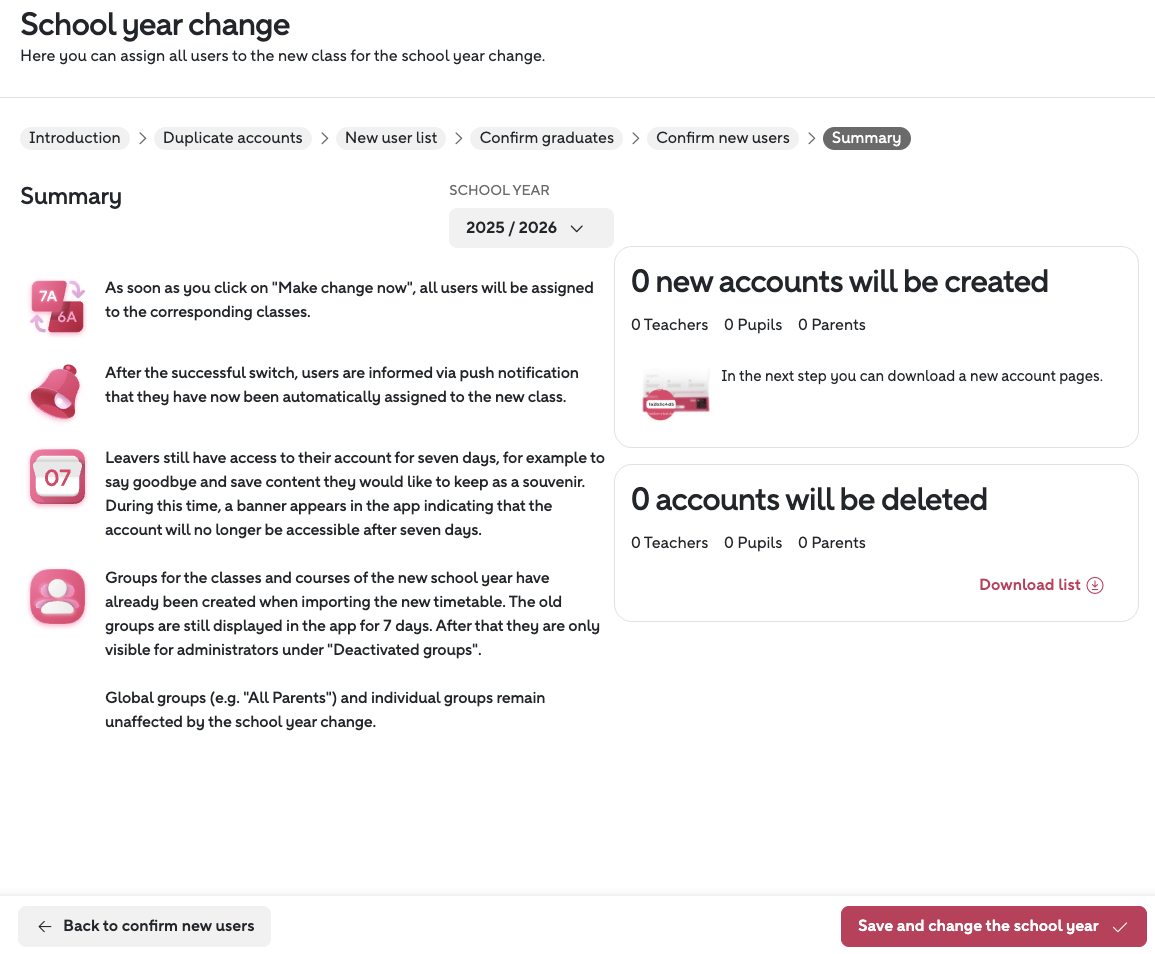Viewport: 1155px width, 954px height.
Task: Select the Confirm new users step
Action: (723, 138)
